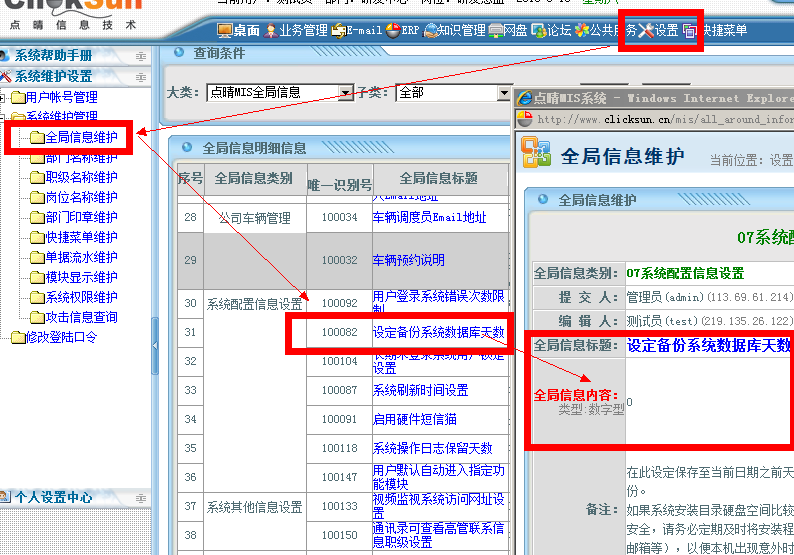Open 业务管理 from the top toolbar
This screenshot has height=555, width=794.
coord(296,31)
